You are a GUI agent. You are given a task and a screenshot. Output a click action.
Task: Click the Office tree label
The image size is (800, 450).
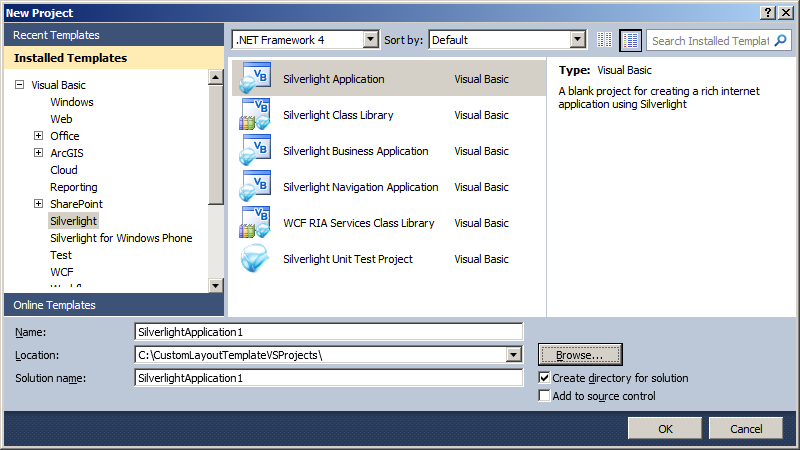[65, 136]
